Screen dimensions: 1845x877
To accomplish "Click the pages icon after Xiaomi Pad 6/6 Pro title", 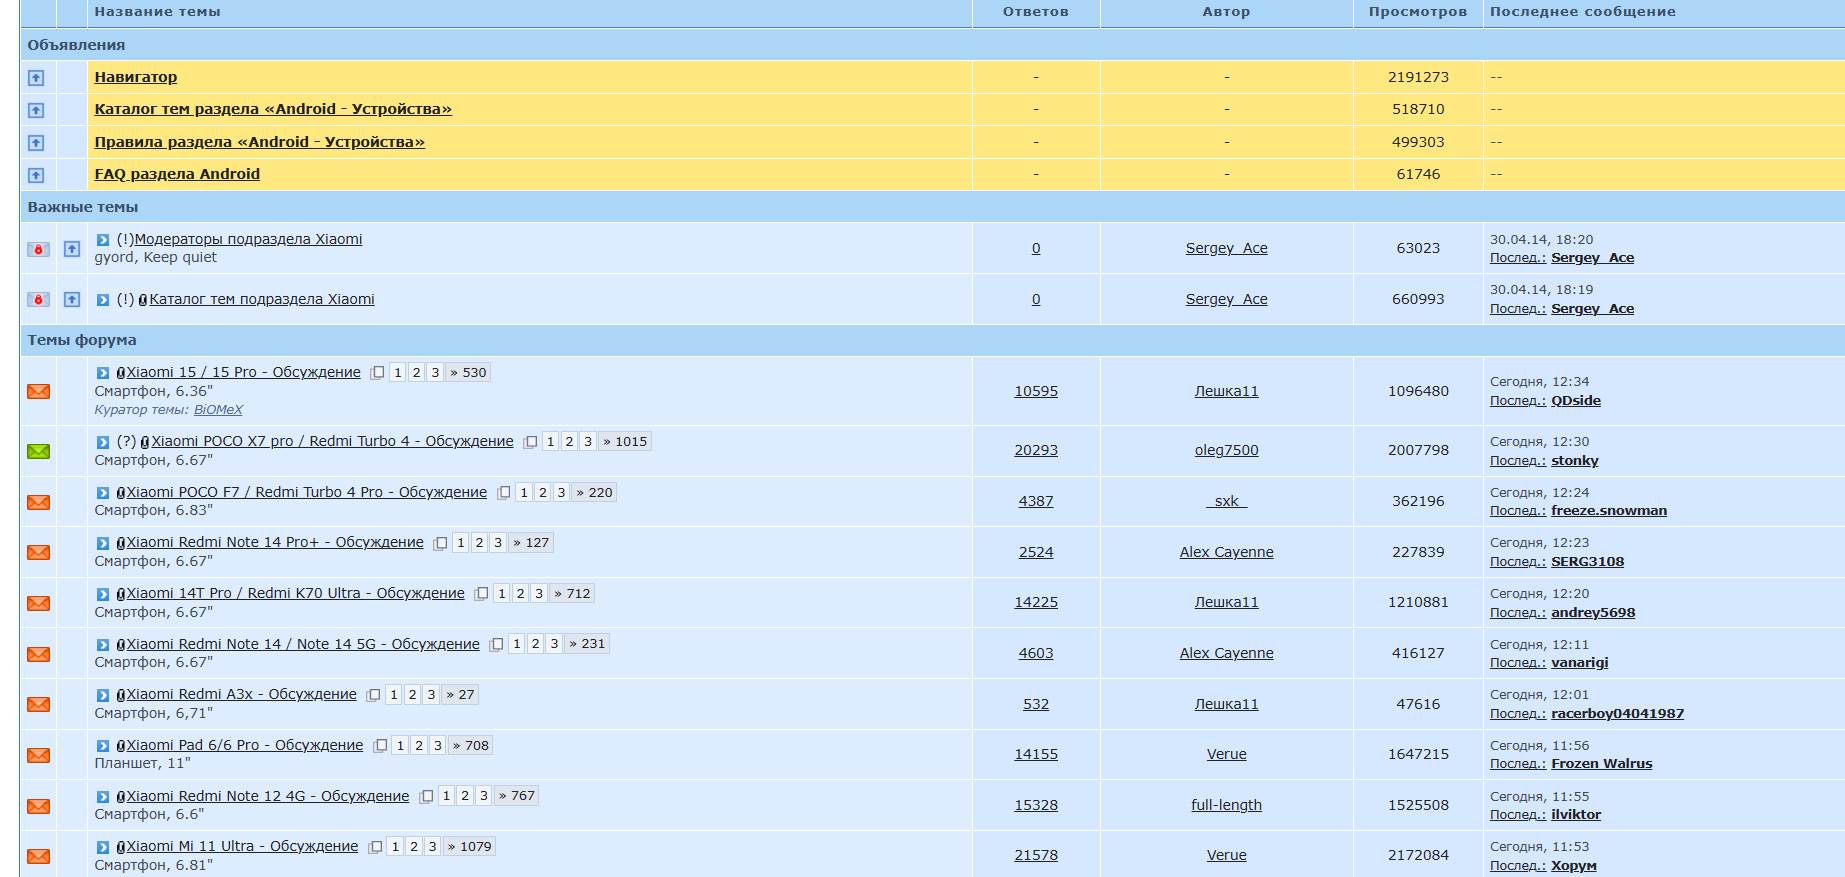I will coord(380,746).
